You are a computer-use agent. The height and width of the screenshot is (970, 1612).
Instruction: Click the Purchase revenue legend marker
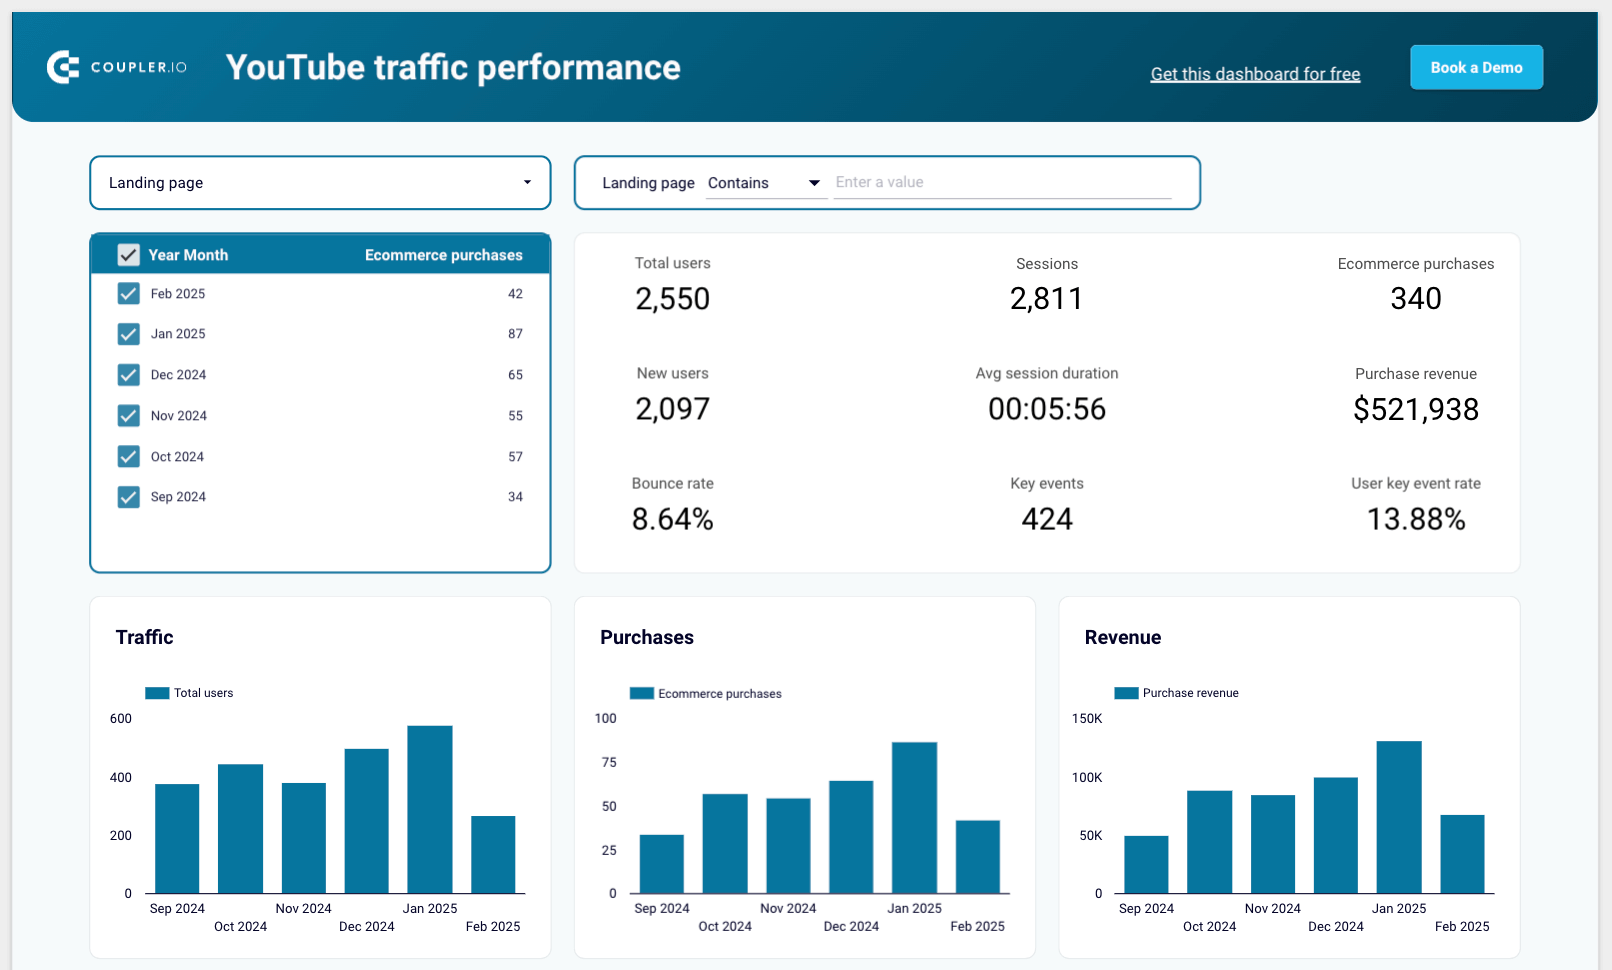click(1125, 692)
